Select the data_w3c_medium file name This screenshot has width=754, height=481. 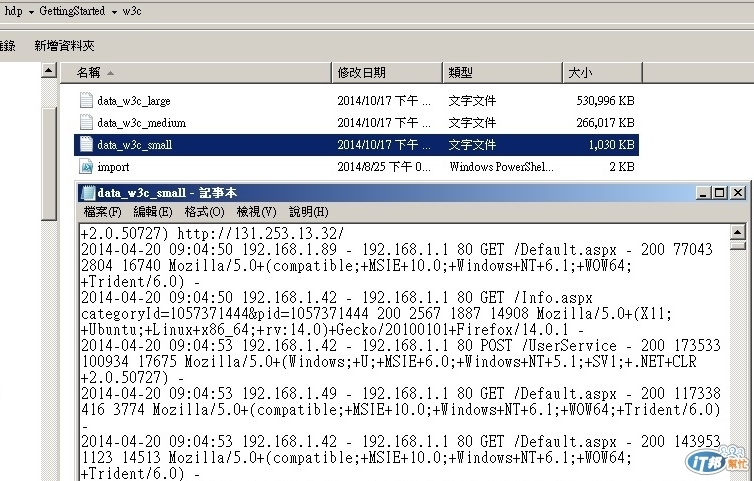point(141,123)
